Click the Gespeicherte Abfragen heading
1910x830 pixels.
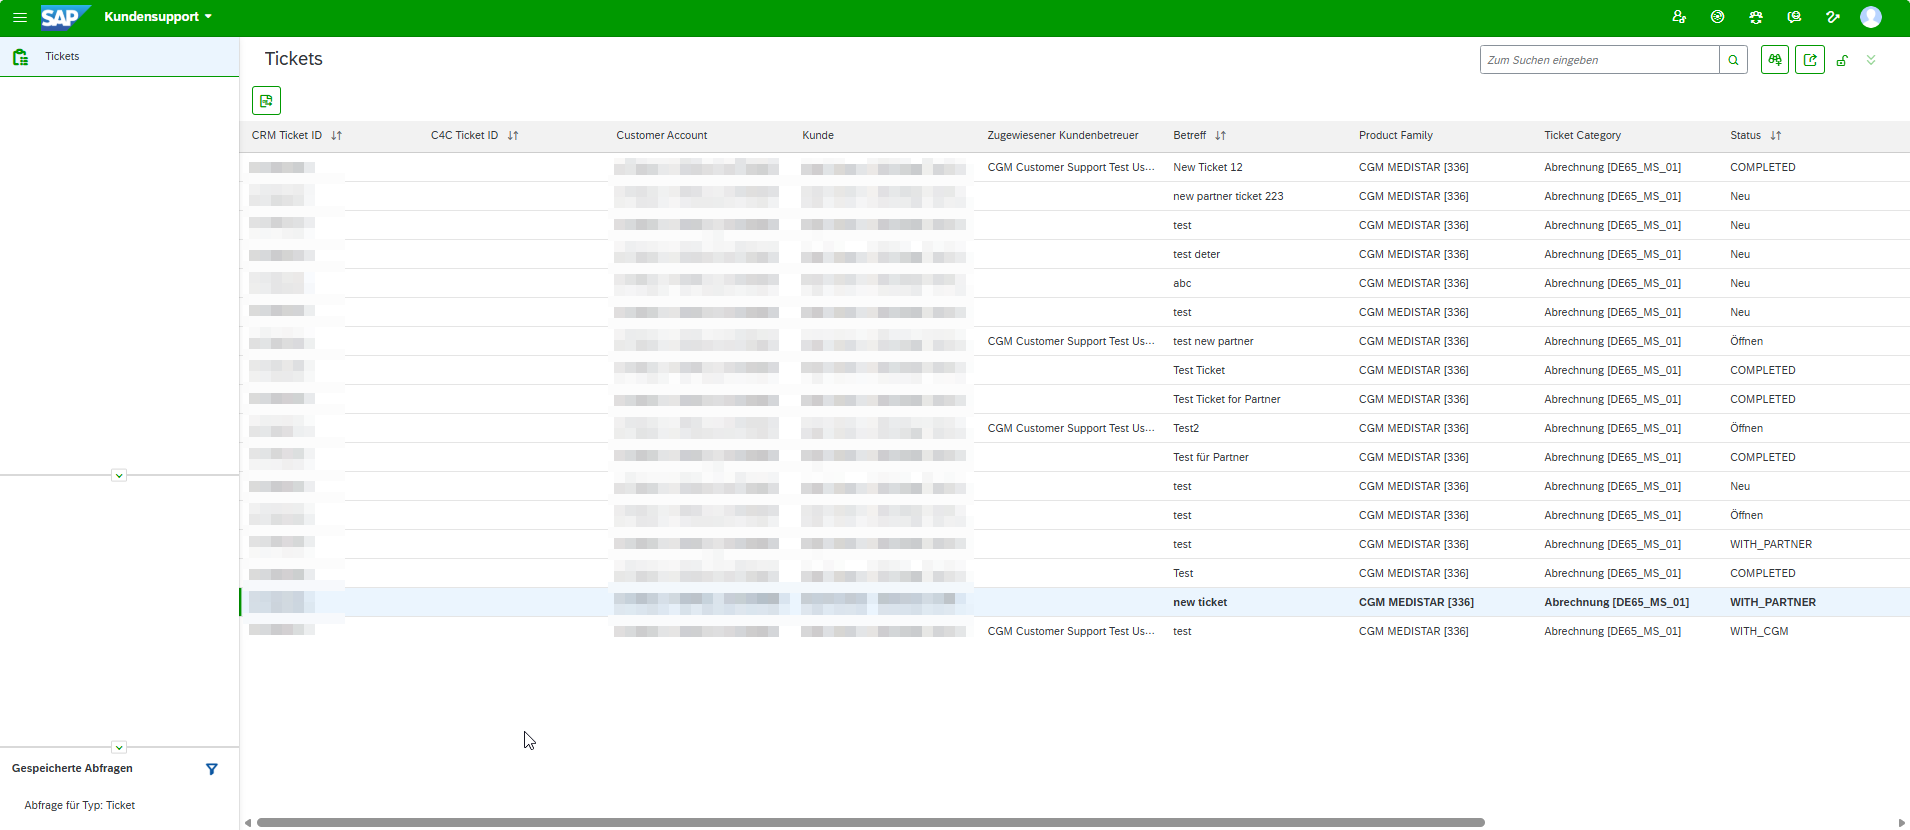point(72,768)
